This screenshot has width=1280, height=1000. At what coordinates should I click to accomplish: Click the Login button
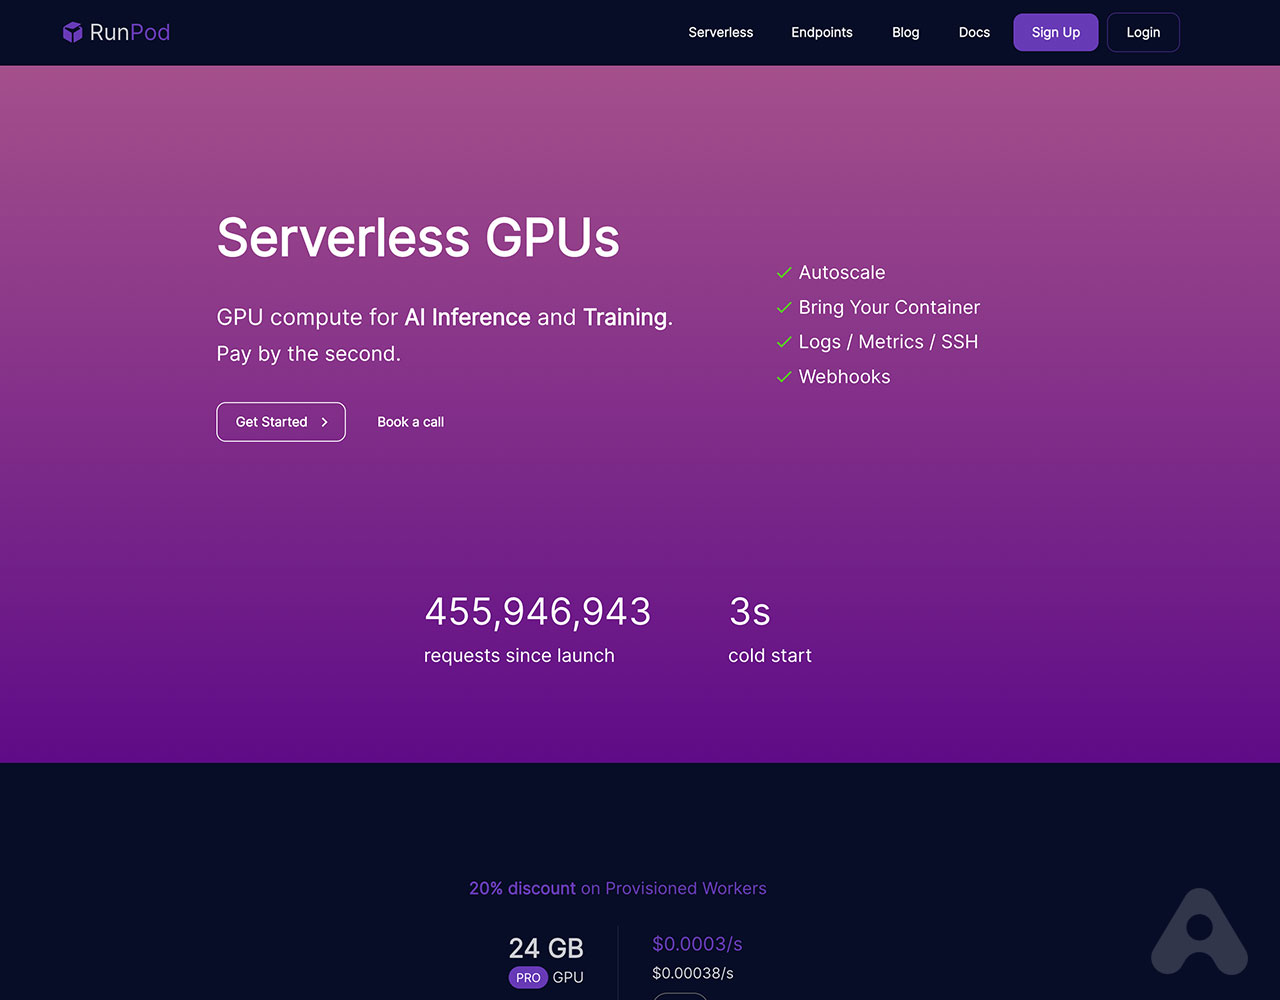[1142, 32]
